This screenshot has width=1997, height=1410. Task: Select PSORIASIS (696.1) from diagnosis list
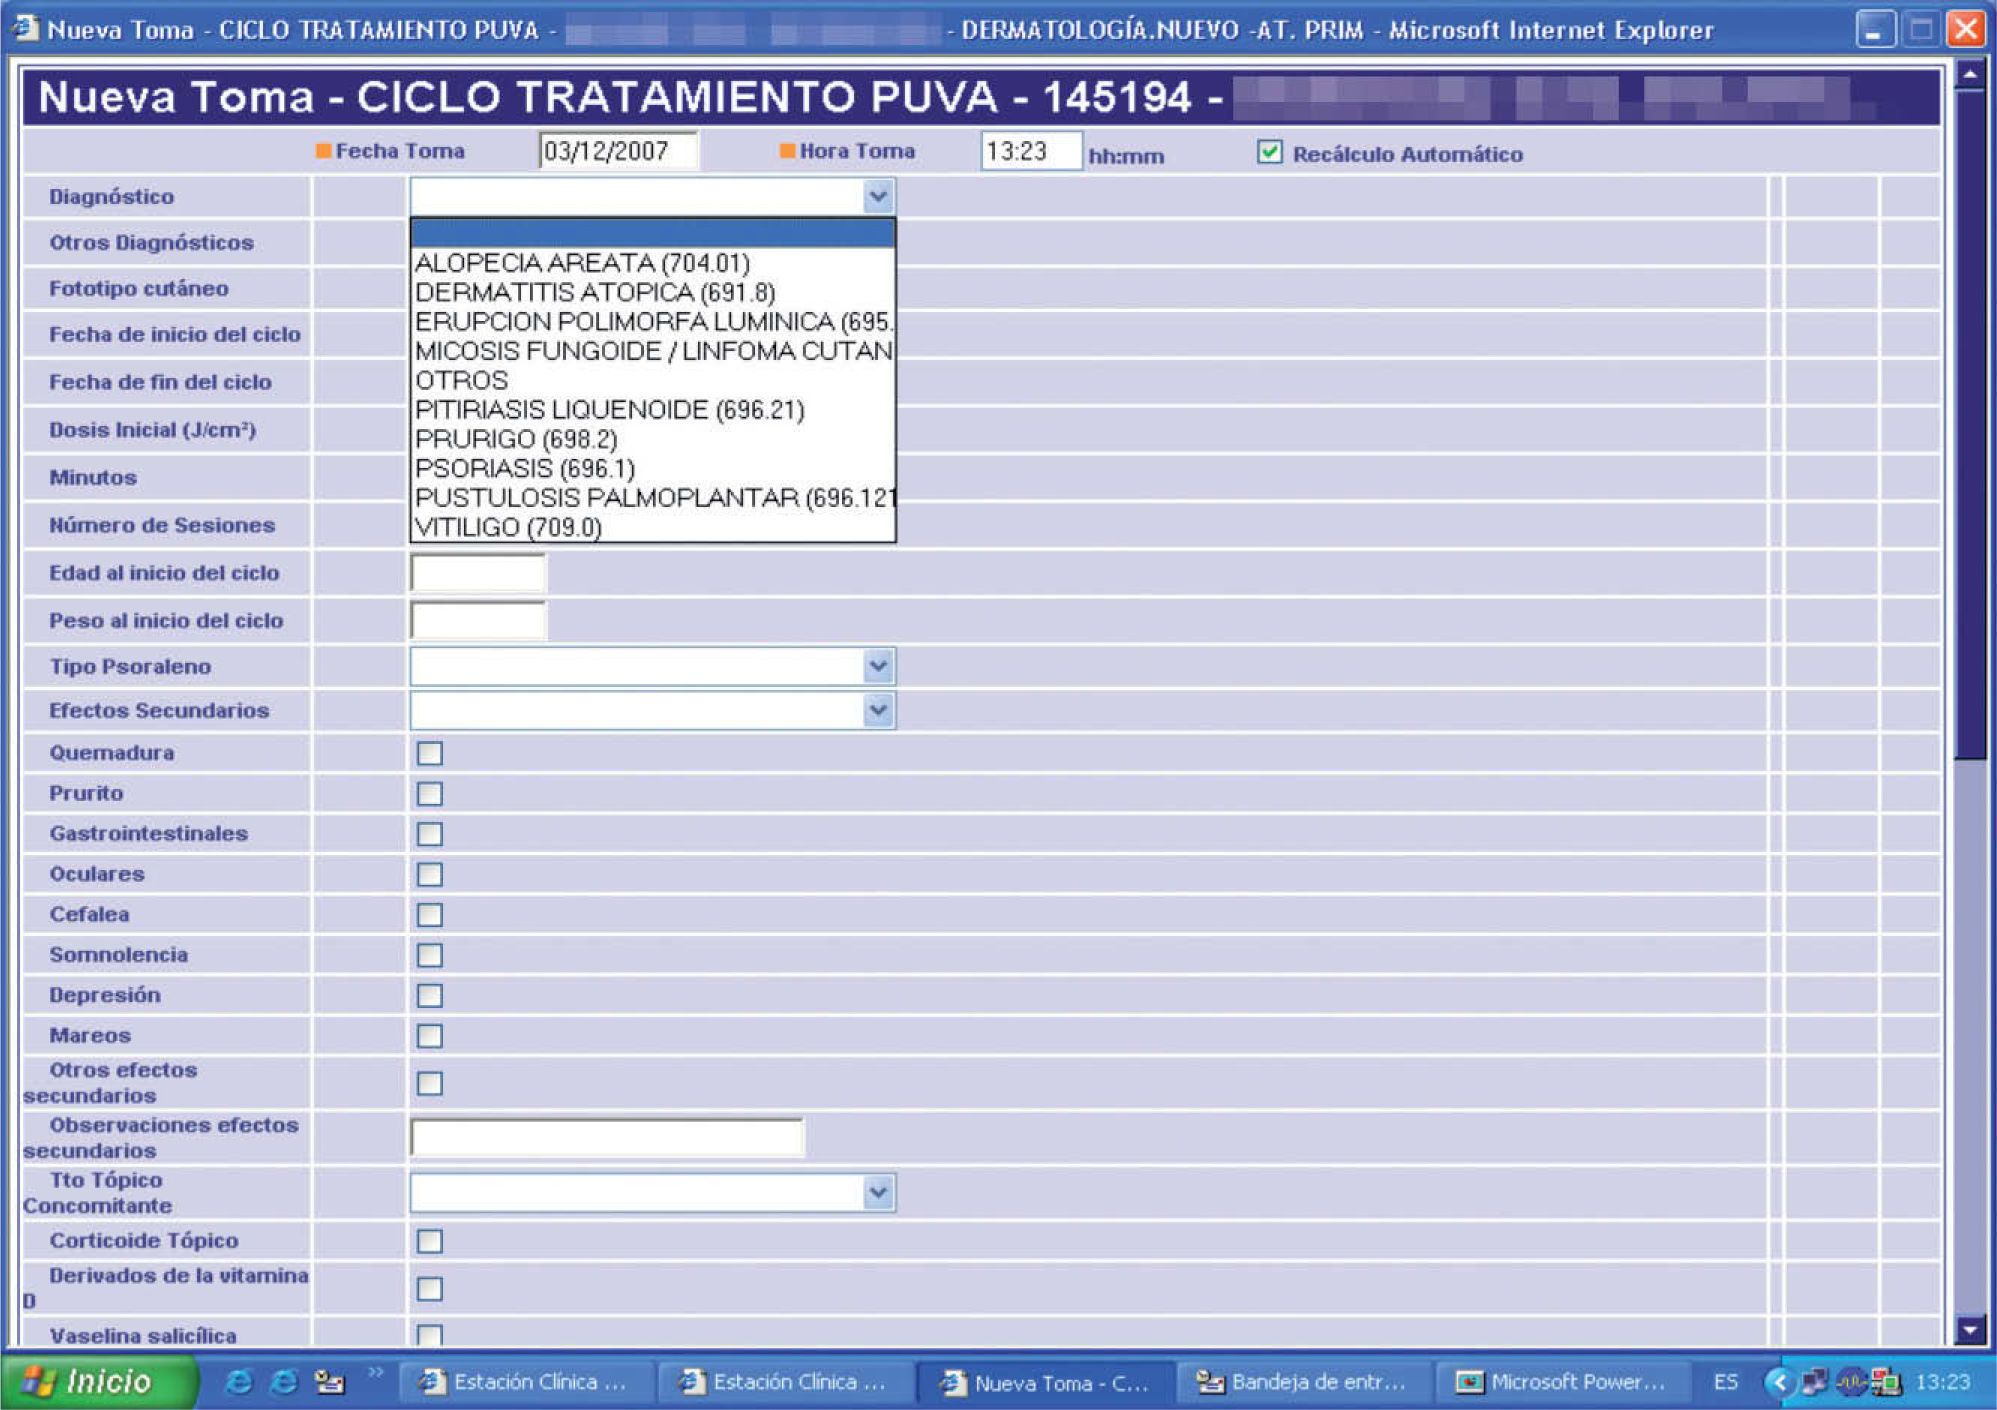tap(525, 468)
